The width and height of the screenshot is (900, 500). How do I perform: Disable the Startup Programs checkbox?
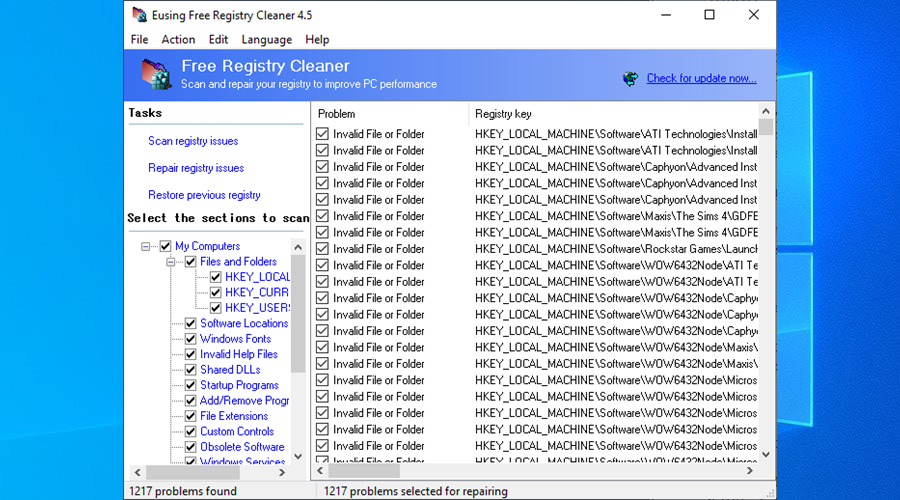coord(191,385)
